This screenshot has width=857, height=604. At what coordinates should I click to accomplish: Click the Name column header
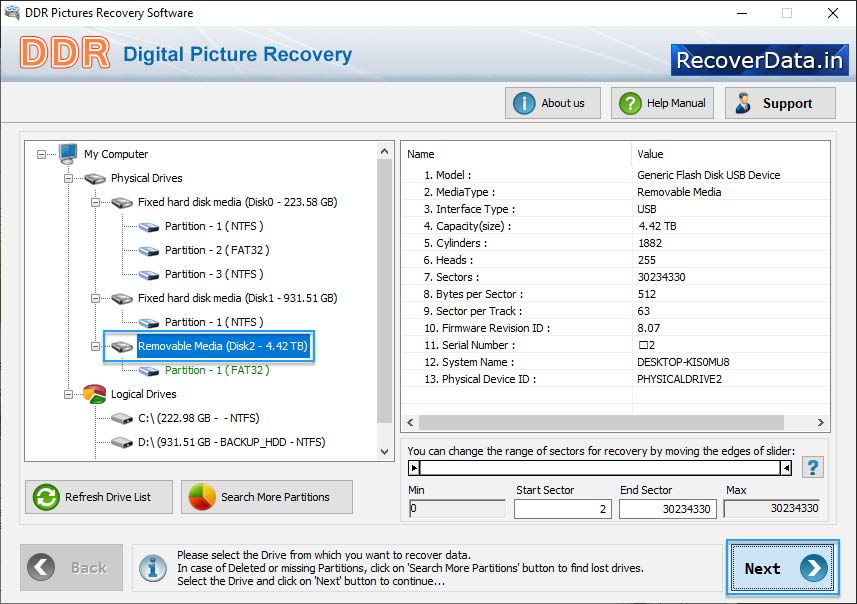(x=516, y=154)
